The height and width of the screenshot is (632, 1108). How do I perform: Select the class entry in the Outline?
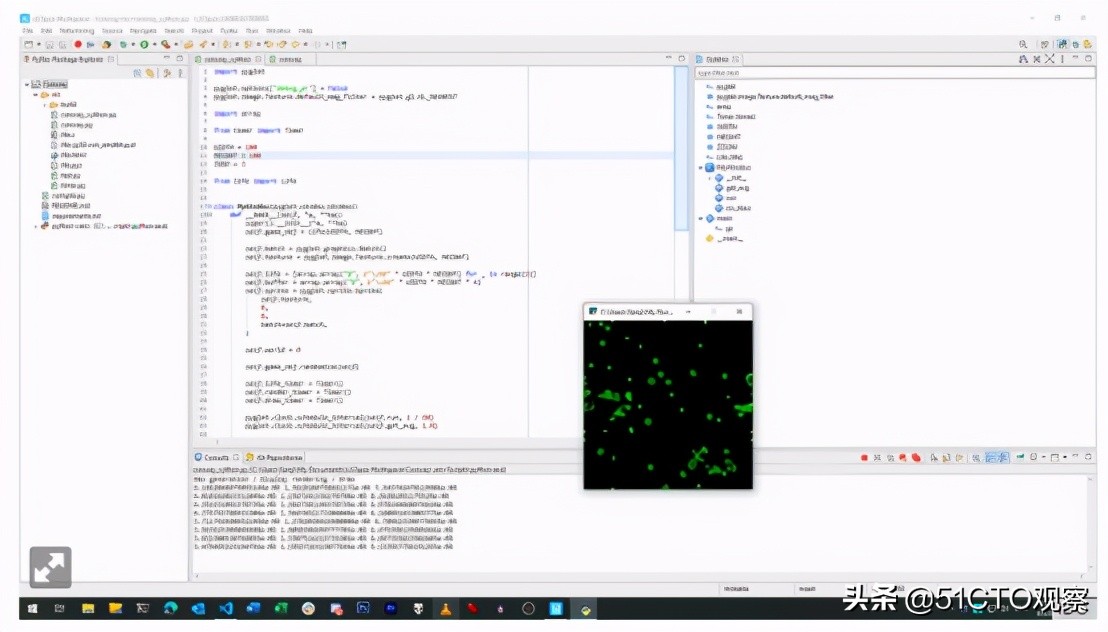728,168
